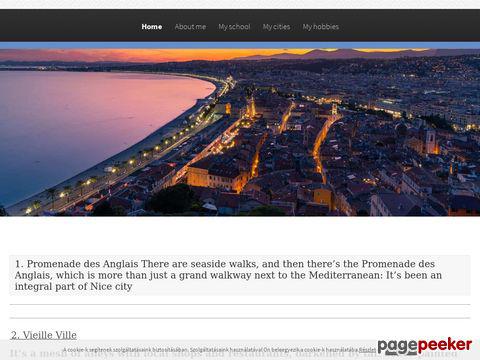The width and height of the screenshot is (480, 360).
Task: Click the sea area of the banner photo
Action: pos(83,123)
